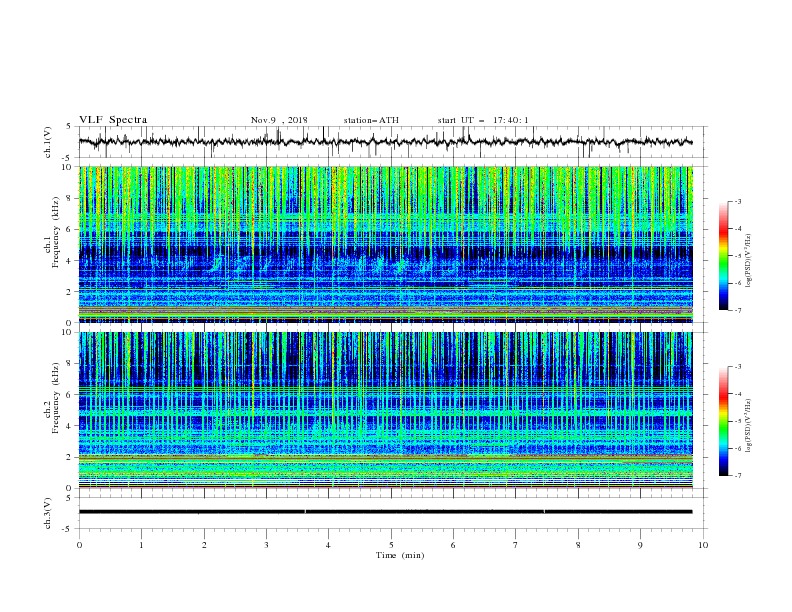Click the ch.2 "Frequency (kHz)" axis label
This screenshot has width=792, height=612.
point(55,398)
